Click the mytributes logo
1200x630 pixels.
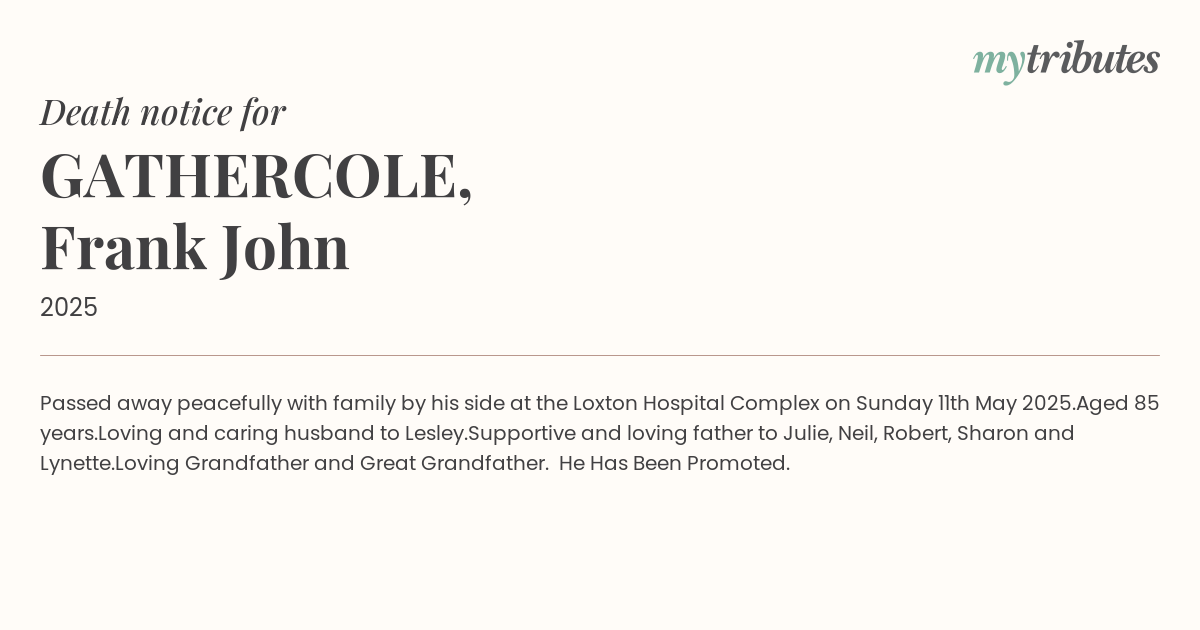[1066, 61]
